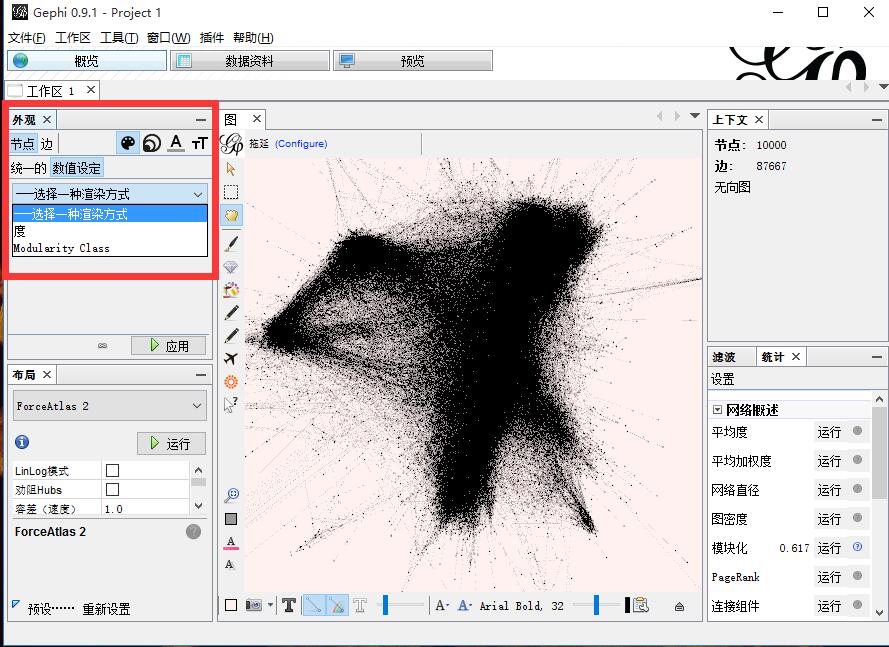This screenshot has height=647, width=889.
Task: Select the rectangle selection tool
Action: [231, 192]
